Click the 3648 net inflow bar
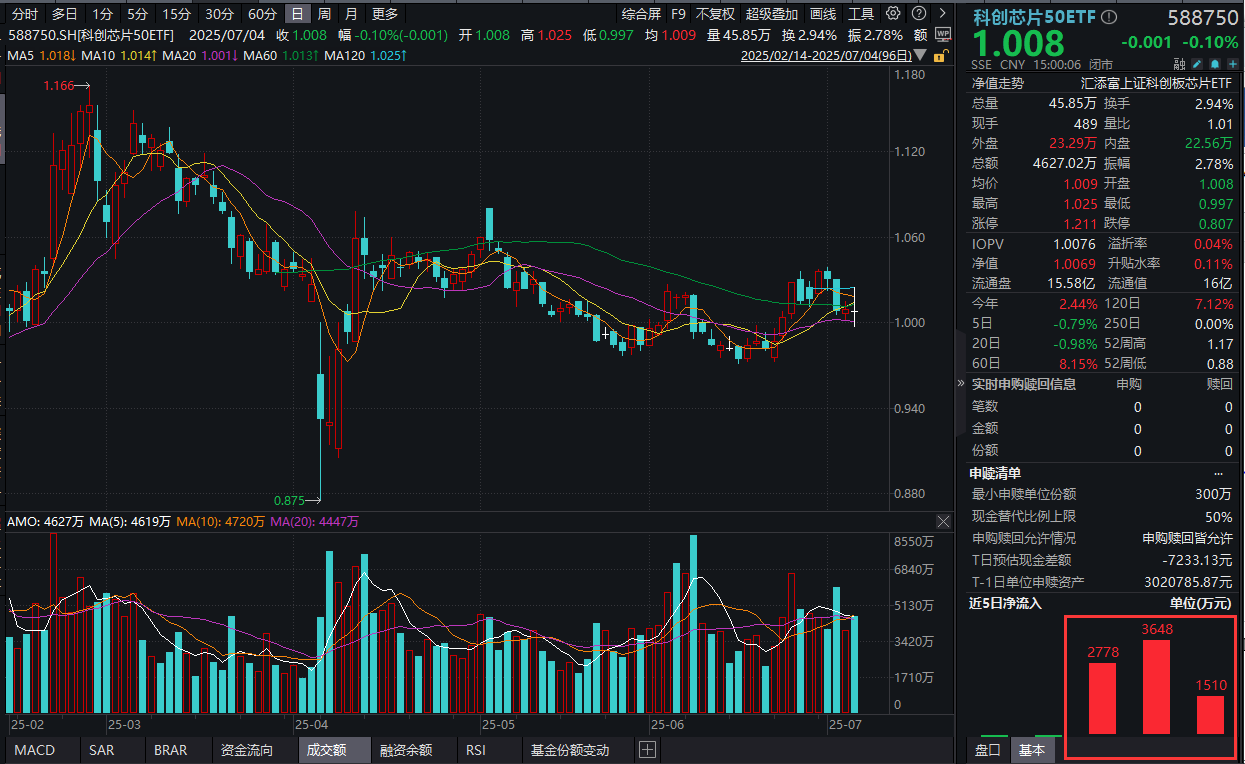 pos(1156,687)
